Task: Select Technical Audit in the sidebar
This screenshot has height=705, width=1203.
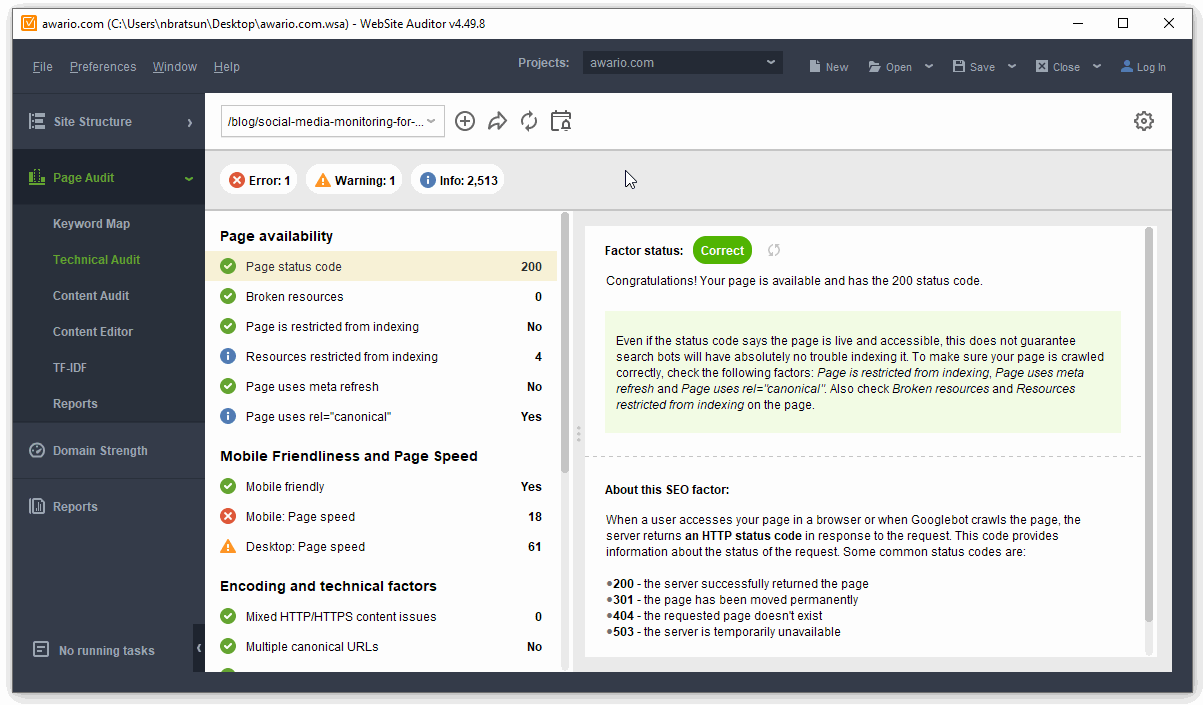Action: tap(96, 260)
